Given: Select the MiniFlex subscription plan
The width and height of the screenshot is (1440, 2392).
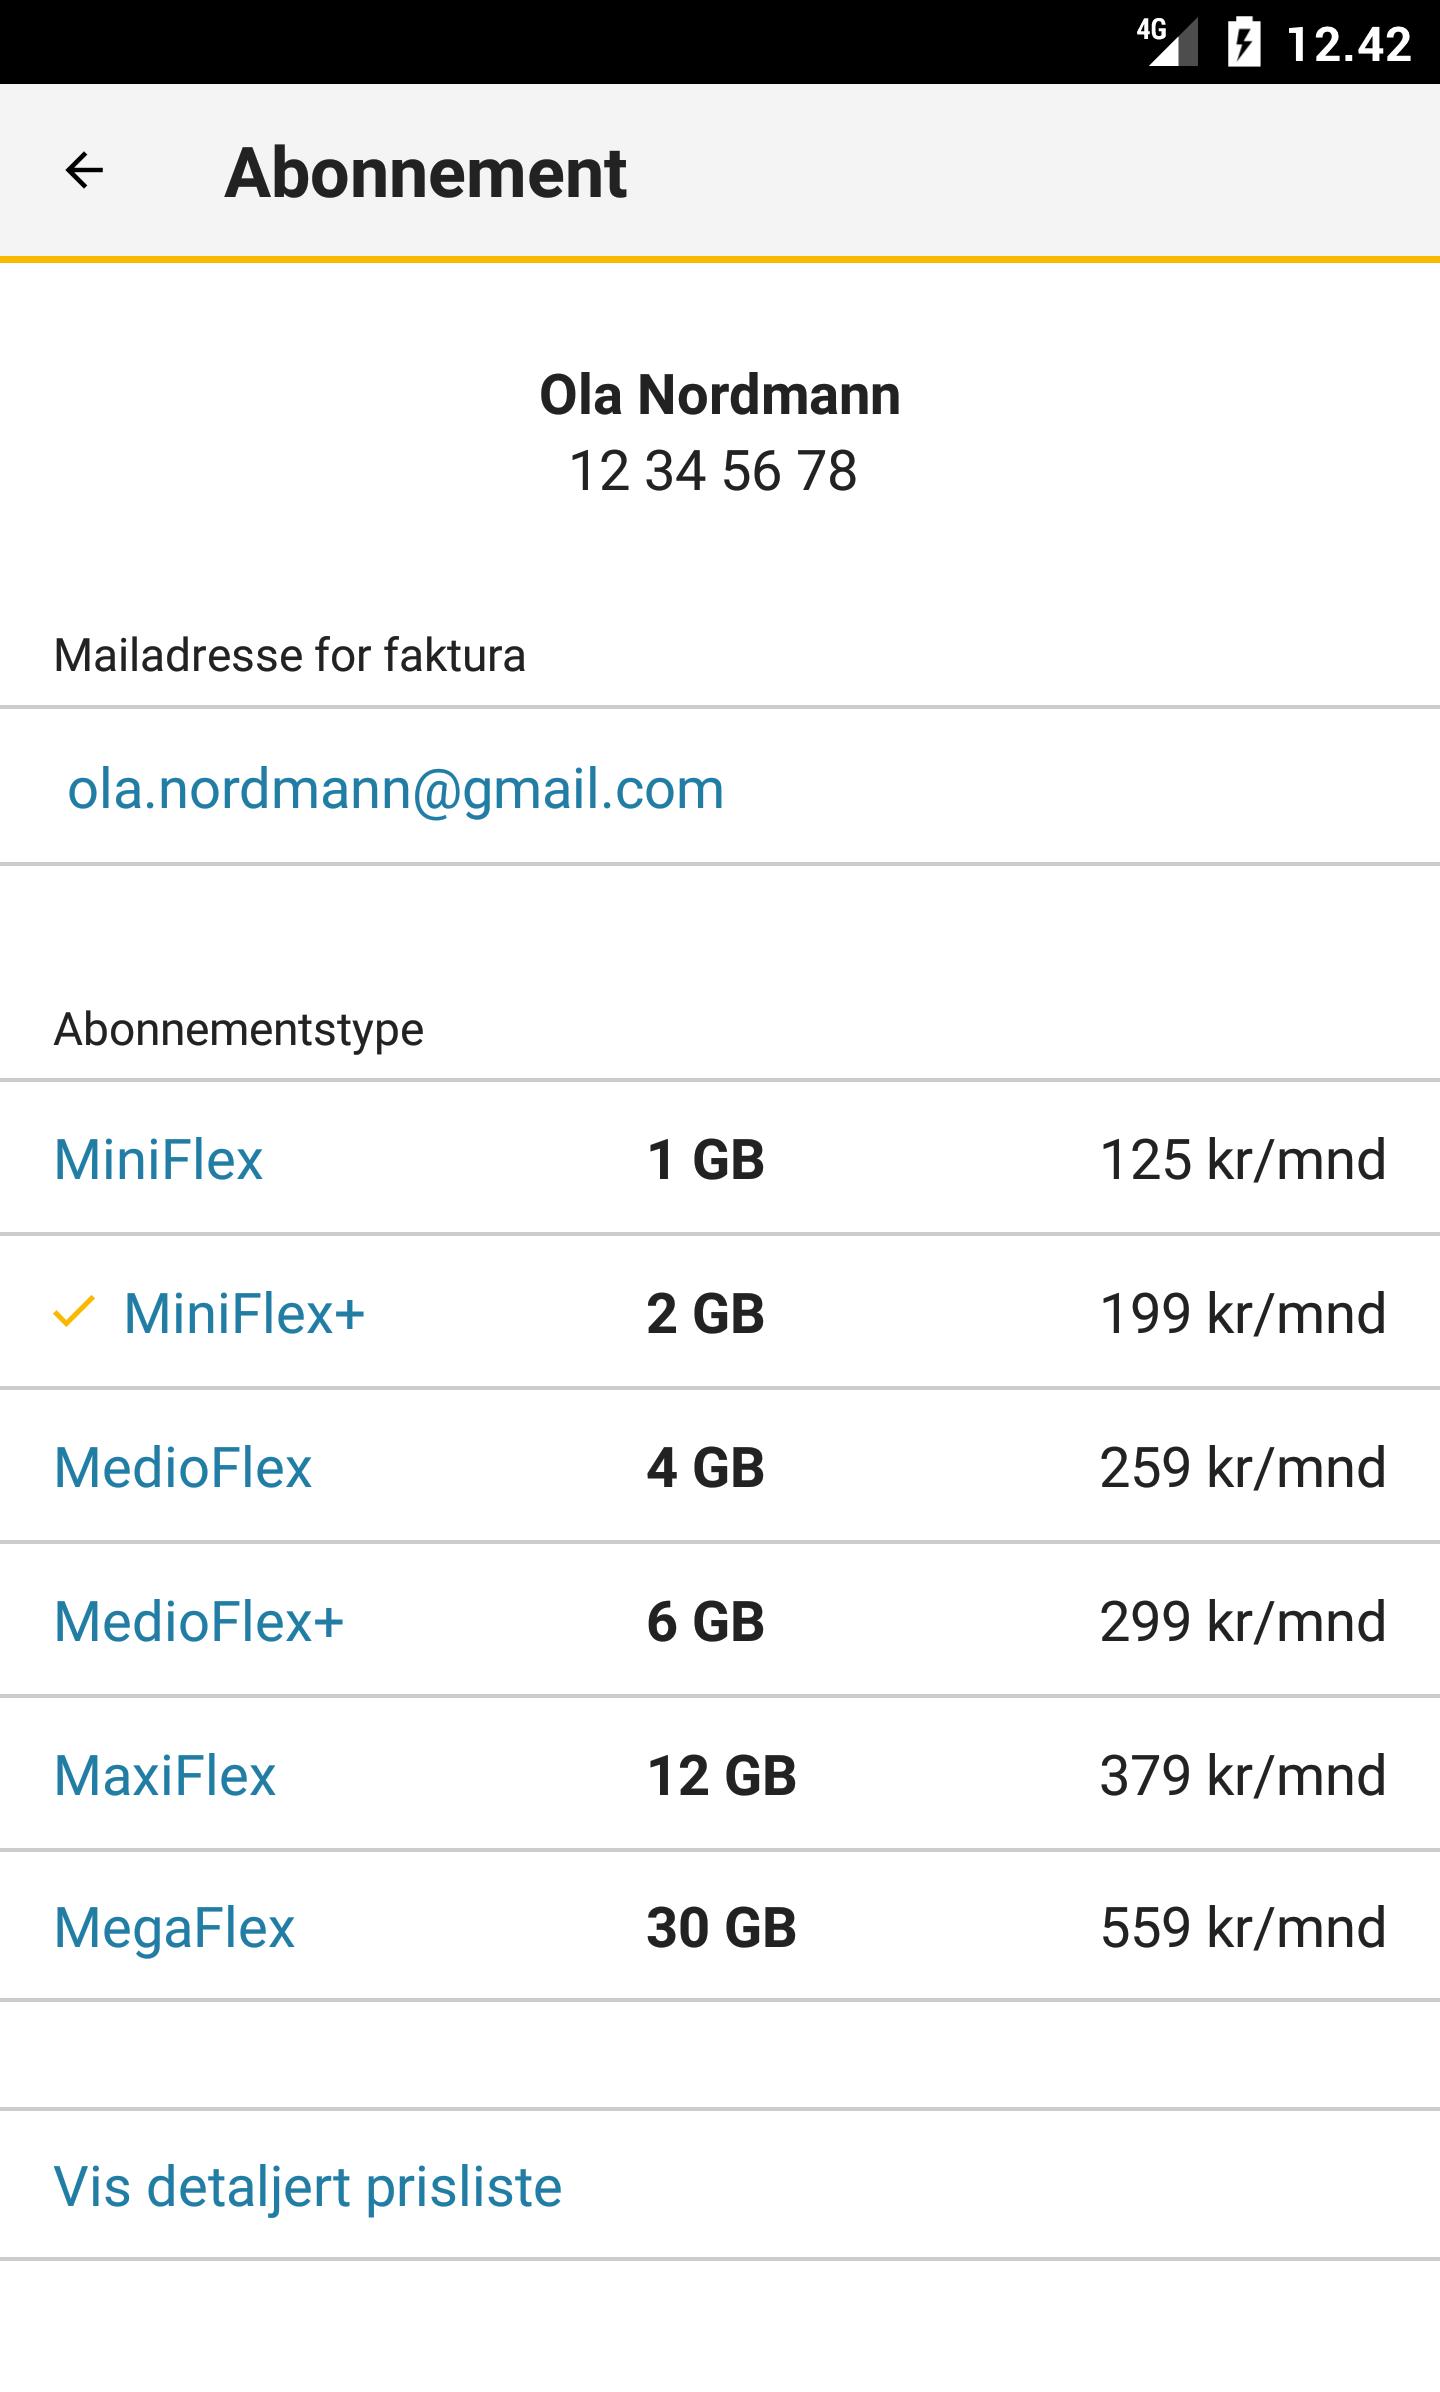Looking at the screenshot, I should tap(720, 1158).
